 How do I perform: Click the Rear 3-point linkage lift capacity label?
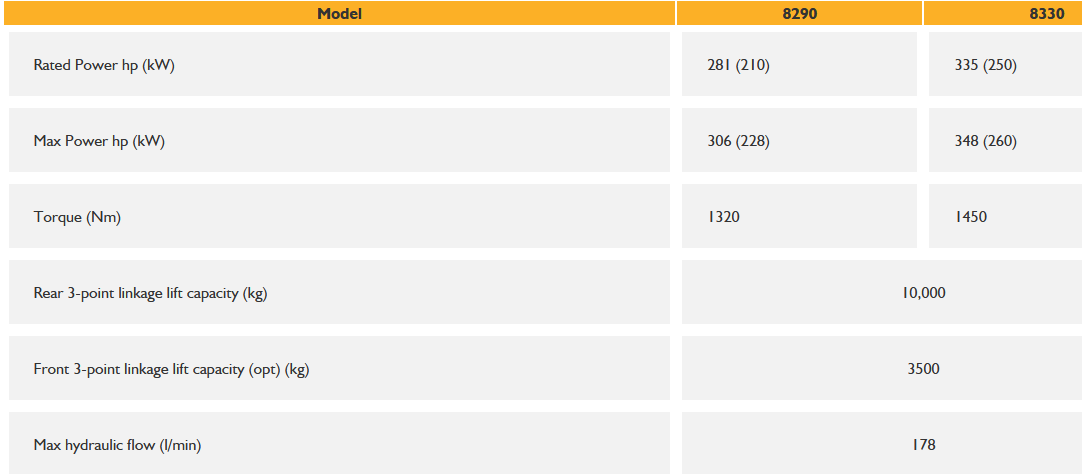(x=150, y=293)
